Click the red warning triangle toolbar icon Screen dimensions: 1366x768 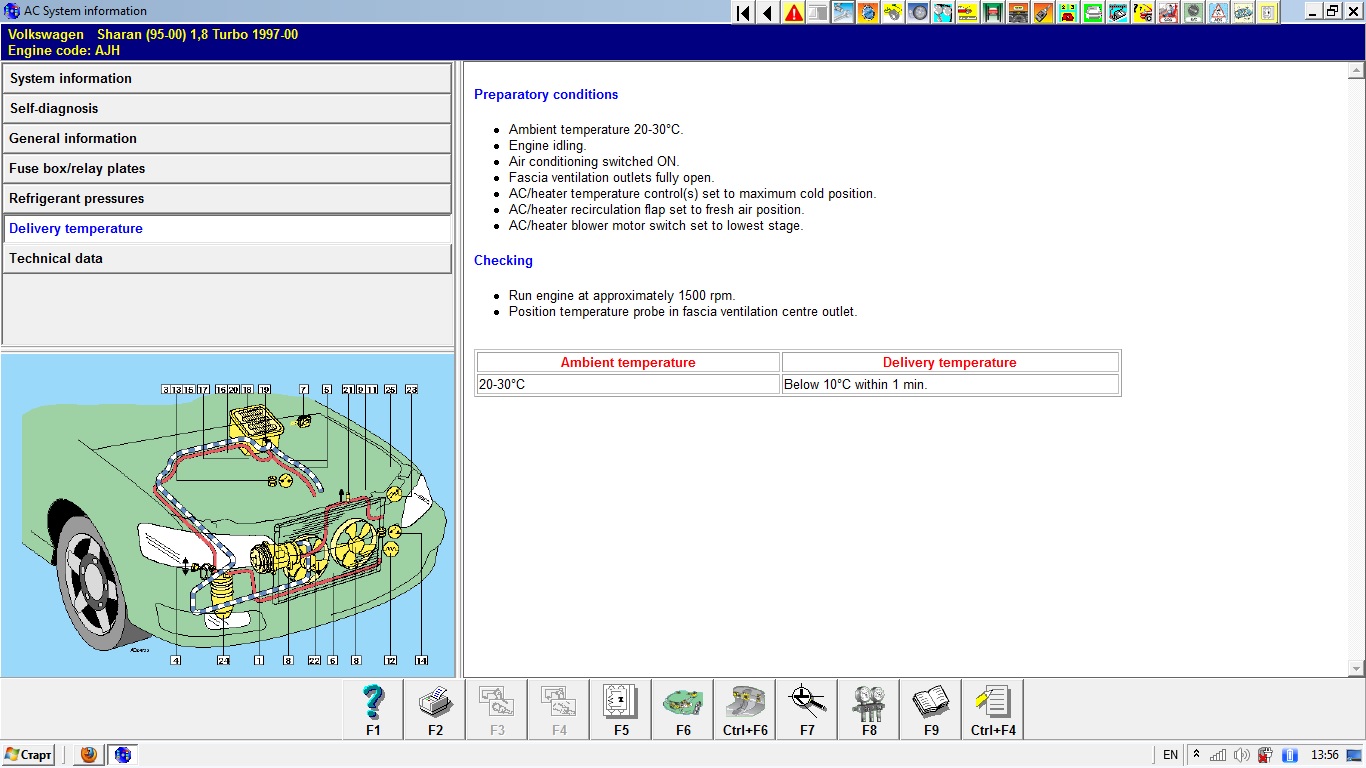794,12
